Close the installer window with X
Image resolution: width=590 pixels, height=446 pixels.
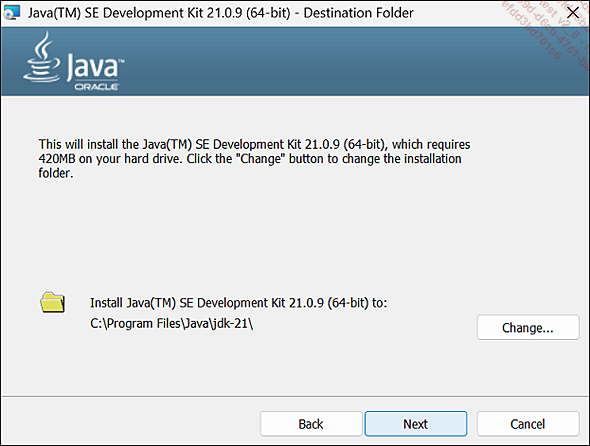click(x=573, y=13)
